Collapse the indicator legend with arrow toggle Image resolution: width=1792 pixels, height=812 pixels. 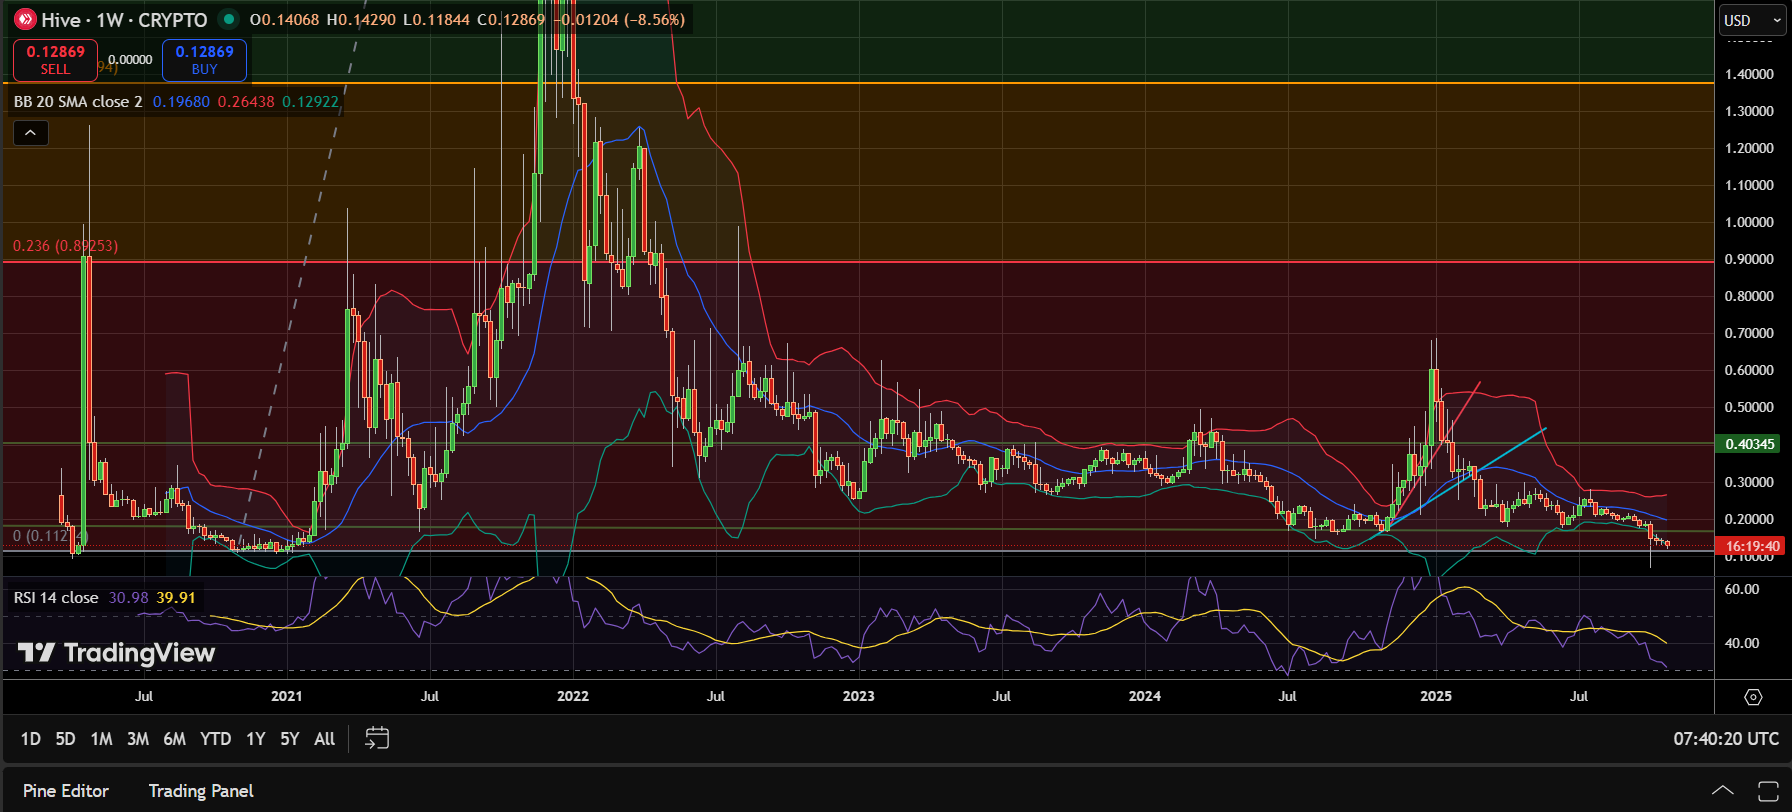[31, 132]
